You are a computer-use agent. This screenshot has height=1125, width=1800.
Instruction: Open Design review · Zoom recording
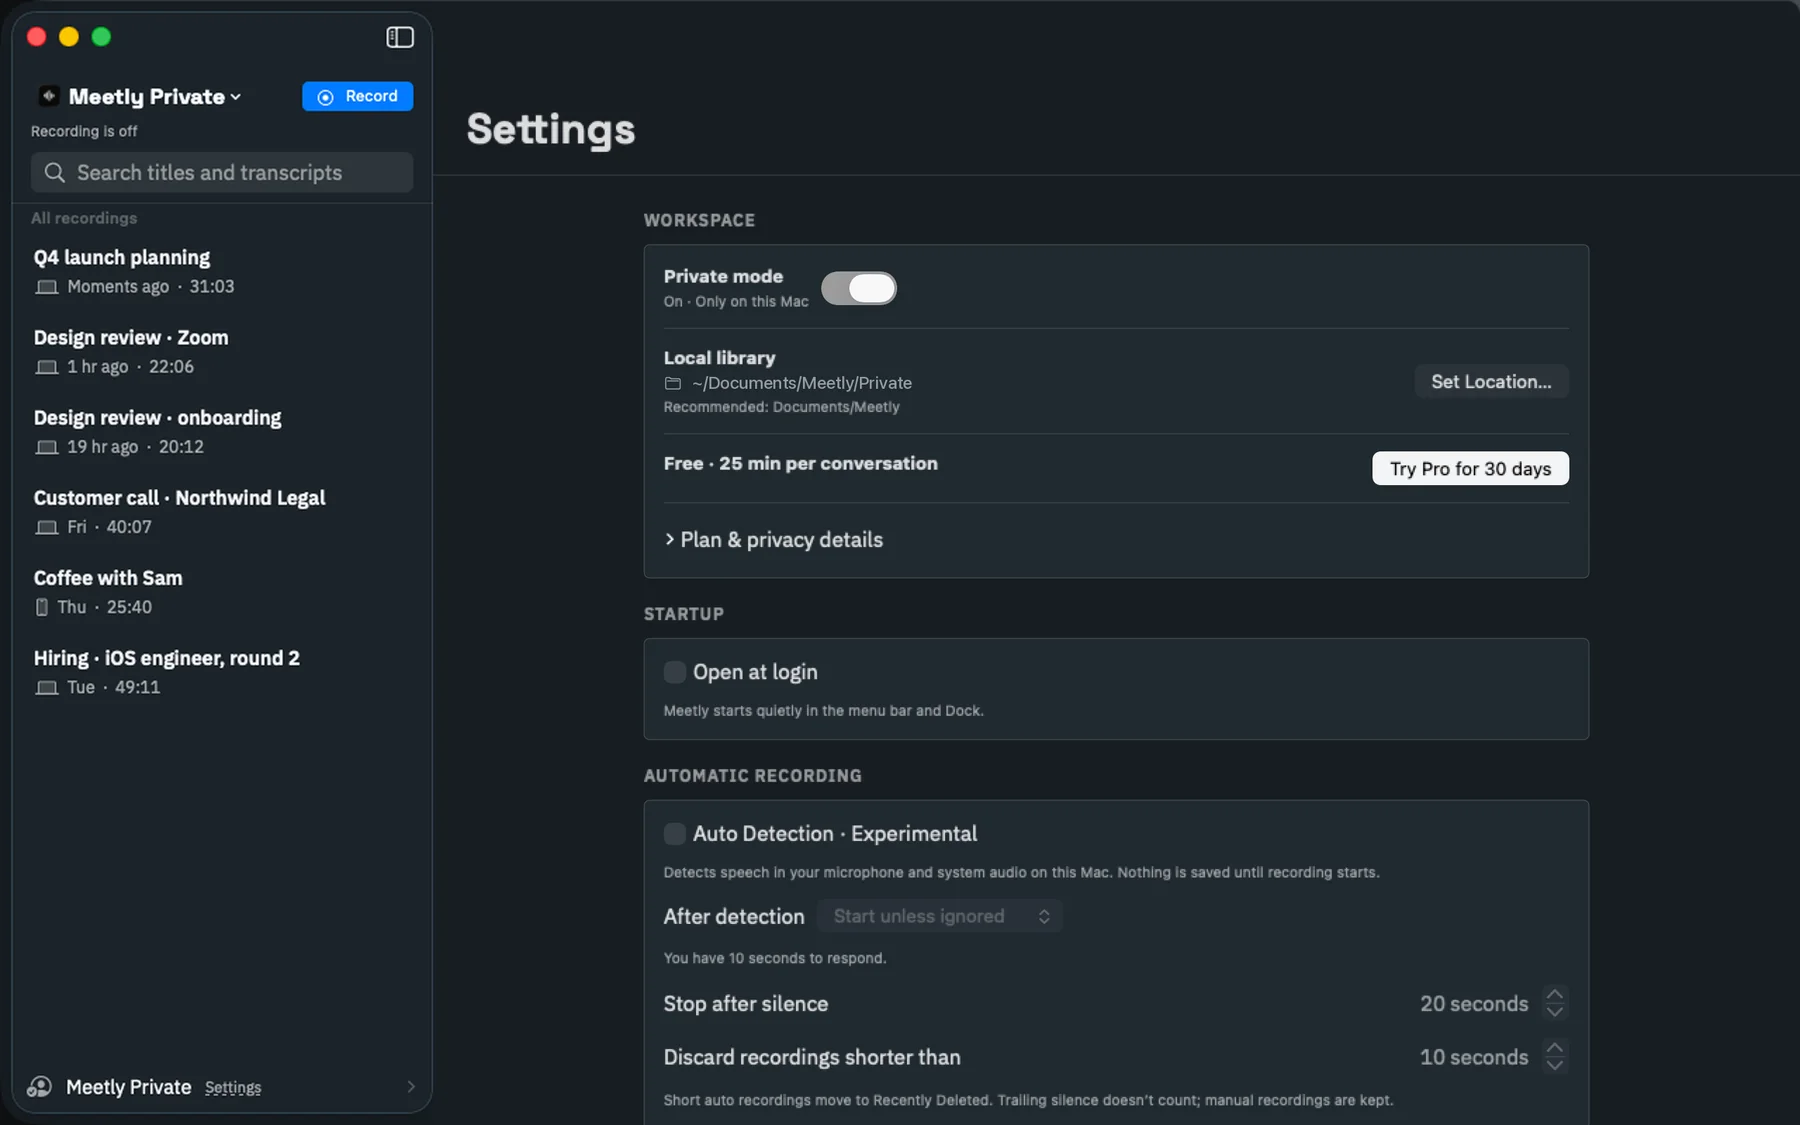(222, 351)
